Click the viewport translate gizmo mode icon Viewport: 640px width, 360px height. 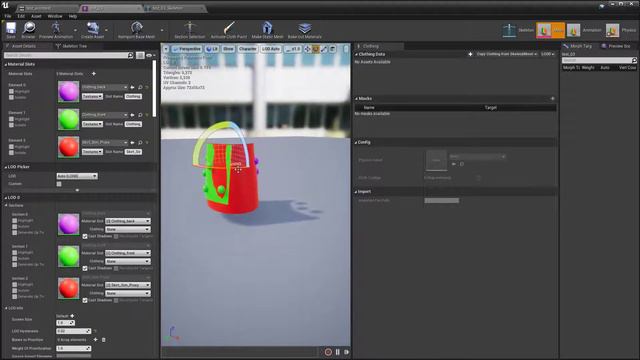(x=307, y=49)
